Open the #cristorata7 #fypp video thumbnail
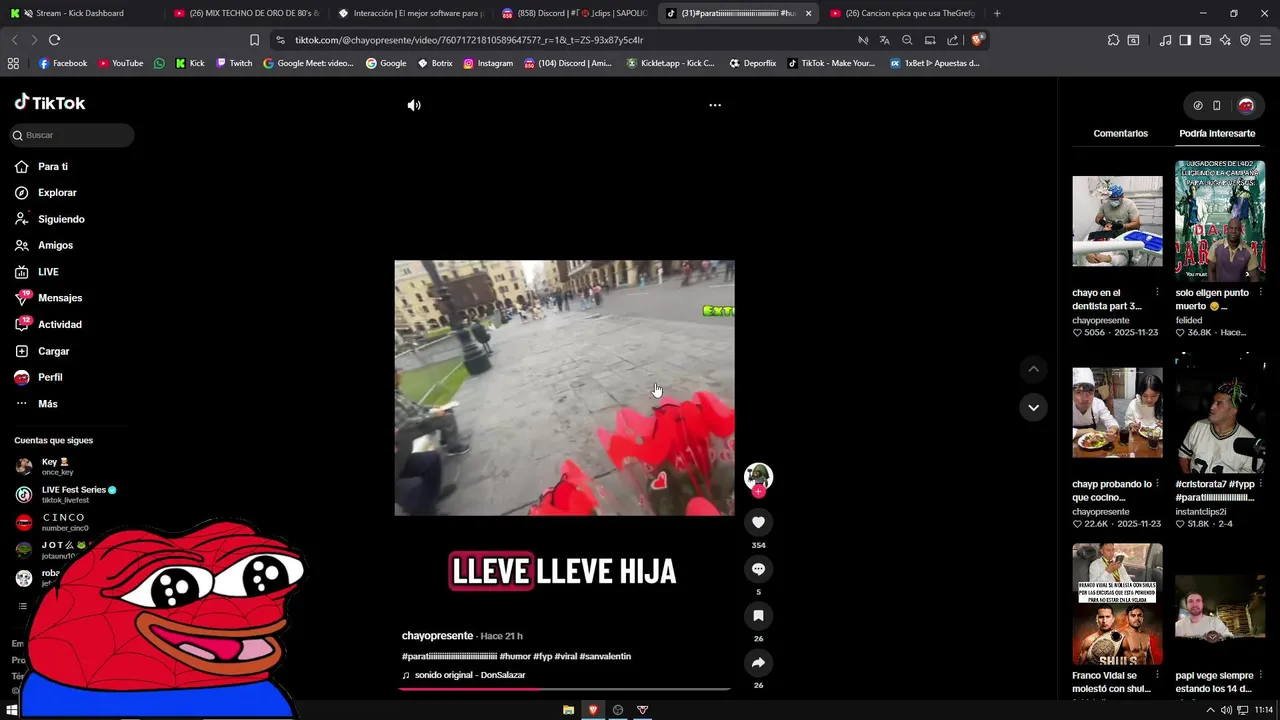 [1220, 412]
